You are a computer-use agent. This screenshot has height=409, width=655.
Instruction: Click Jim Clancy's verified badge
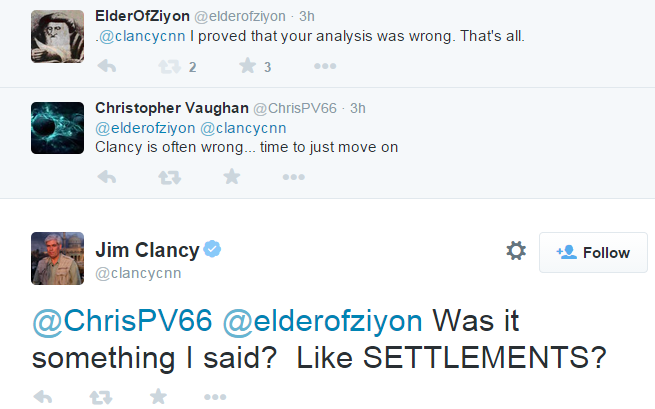(x=214, y=249)
